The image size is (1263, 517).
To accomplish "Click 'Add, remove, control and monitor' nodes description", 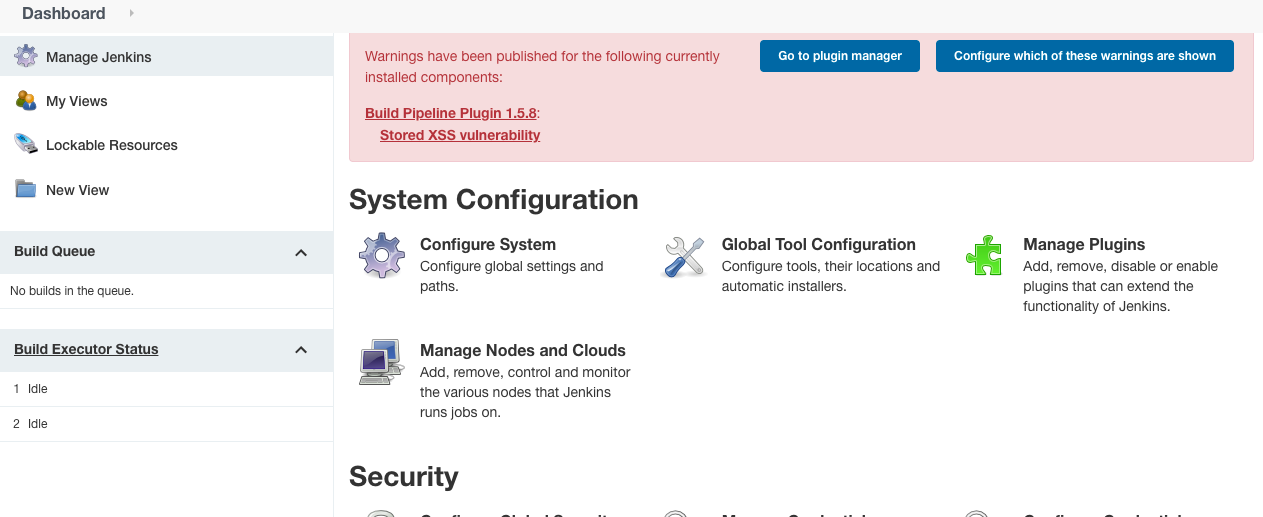I will 525,392.
